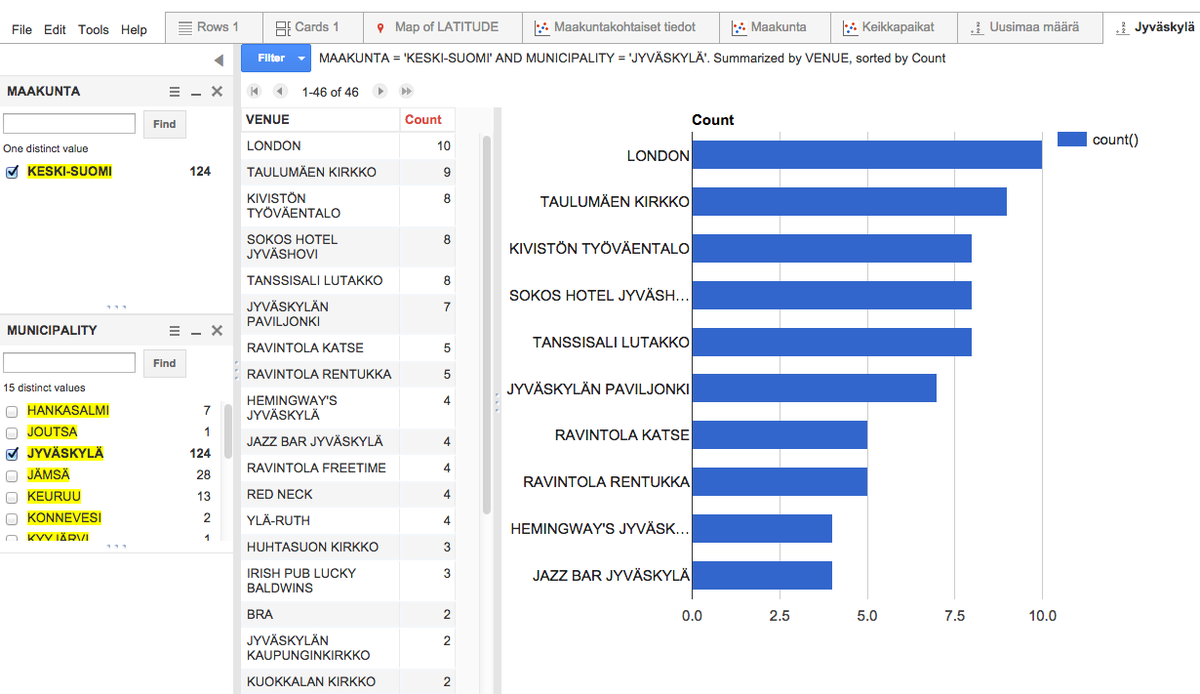This screenshot has width=1200, height=694.
Task: Click the venue table vertical scrollbar
Action: 487,325
